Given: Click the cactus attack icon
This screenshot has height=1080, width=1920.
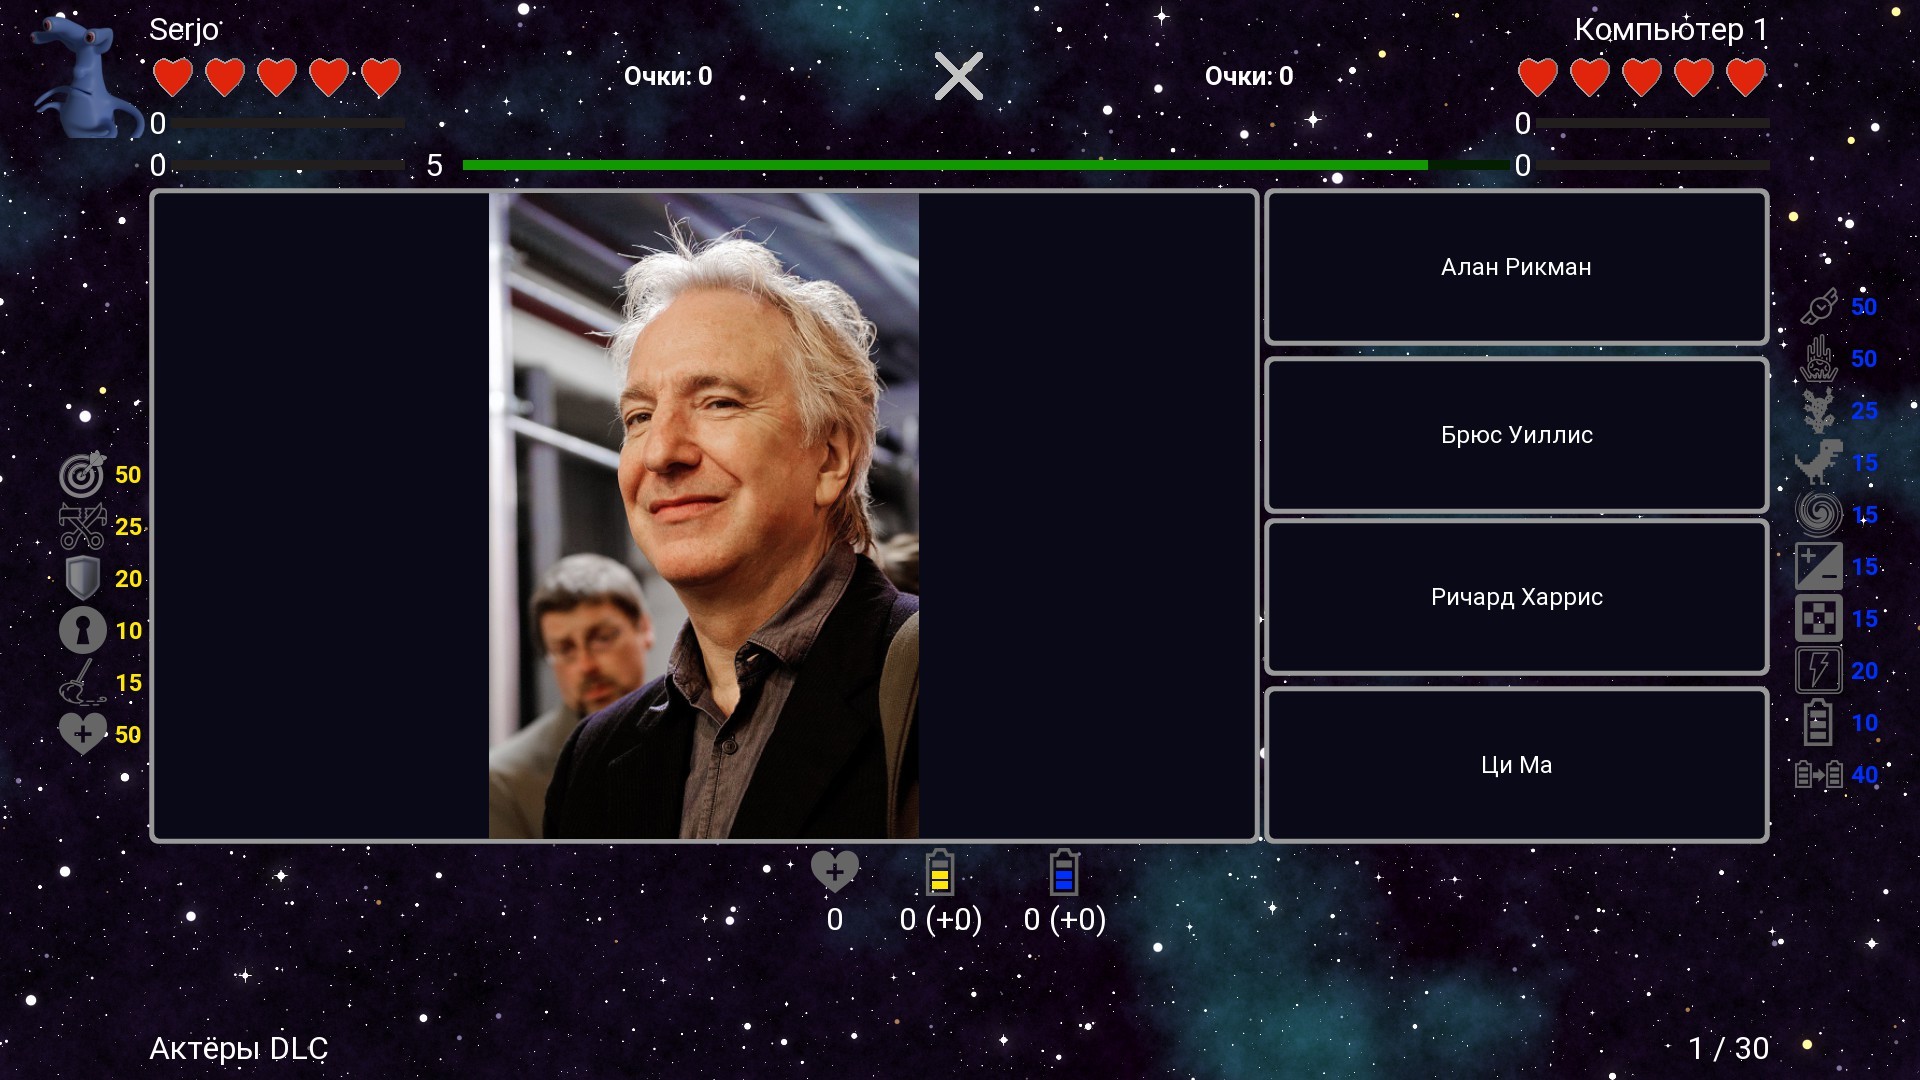Looking at the screenshot, I should click(1819, 411).
